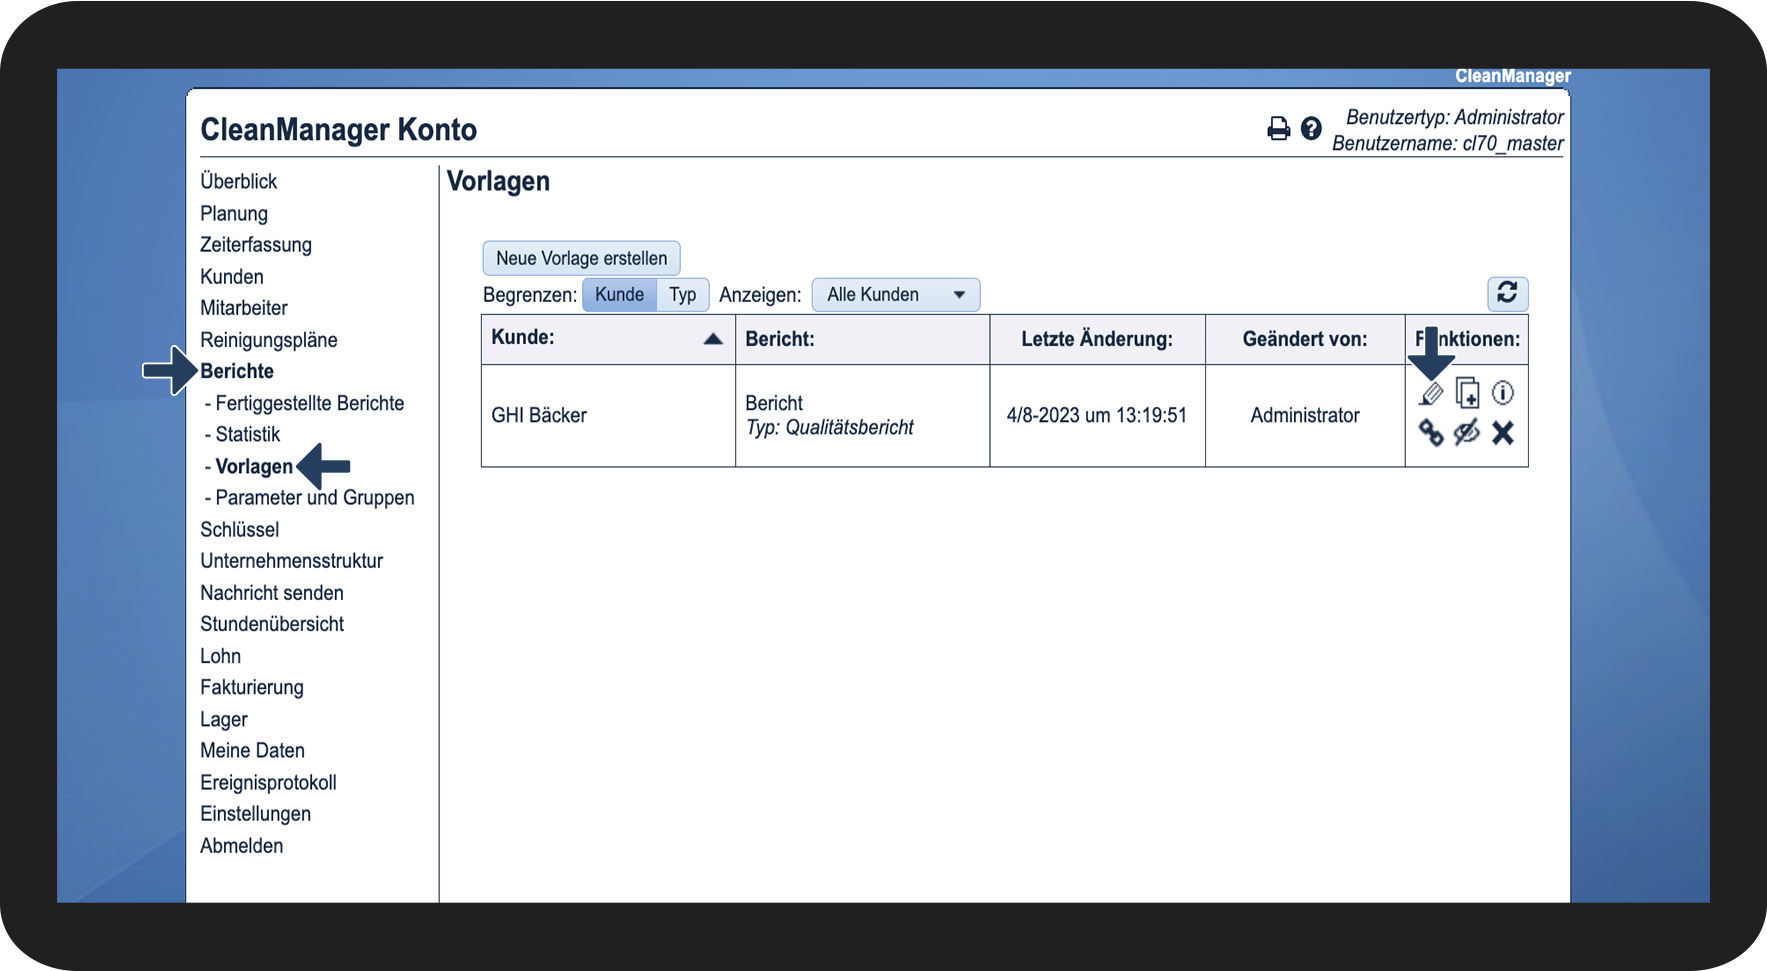This screenshot has width=1767, height=971.
Task: Open Fertiggestellte Berichte in sidebar
Action: (309, 403)
